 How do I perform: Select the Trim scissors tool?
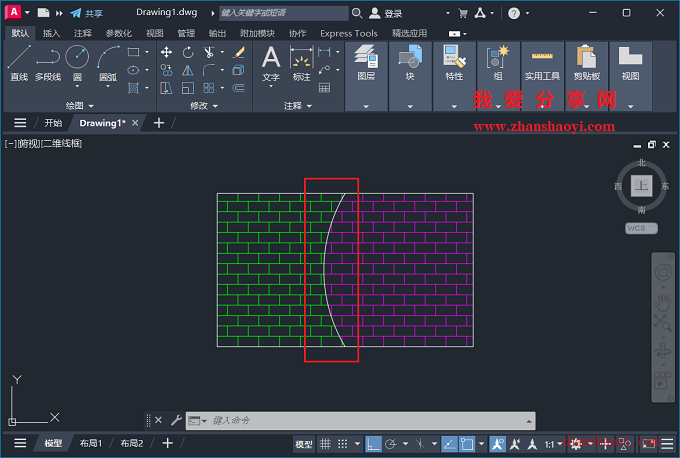(209, 52)
